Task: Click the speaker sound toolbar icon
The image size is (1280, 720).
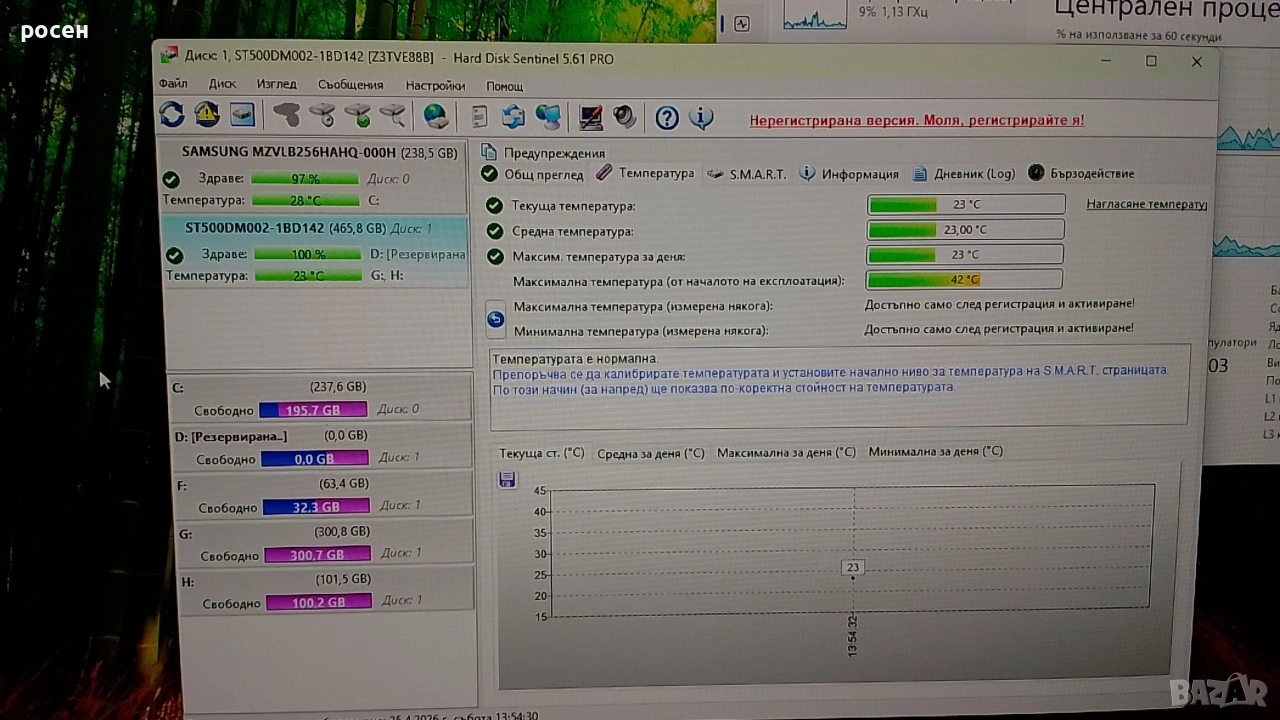Action: click(625, 118)
